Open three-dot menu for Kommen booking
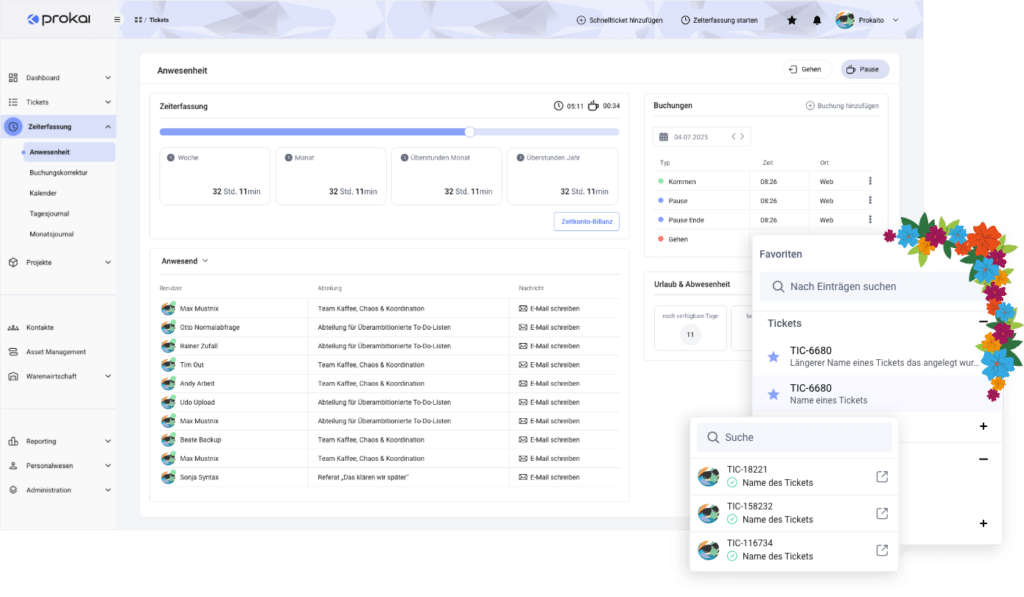Screen dimensions: 1024x597 pos(870,181)
